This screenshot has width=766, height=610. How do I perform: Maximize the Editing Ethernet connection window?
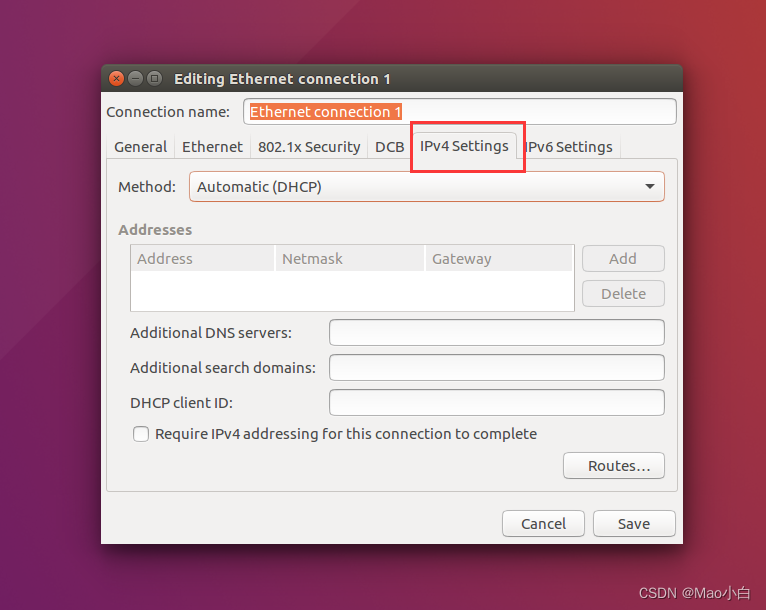pos(154,78)
